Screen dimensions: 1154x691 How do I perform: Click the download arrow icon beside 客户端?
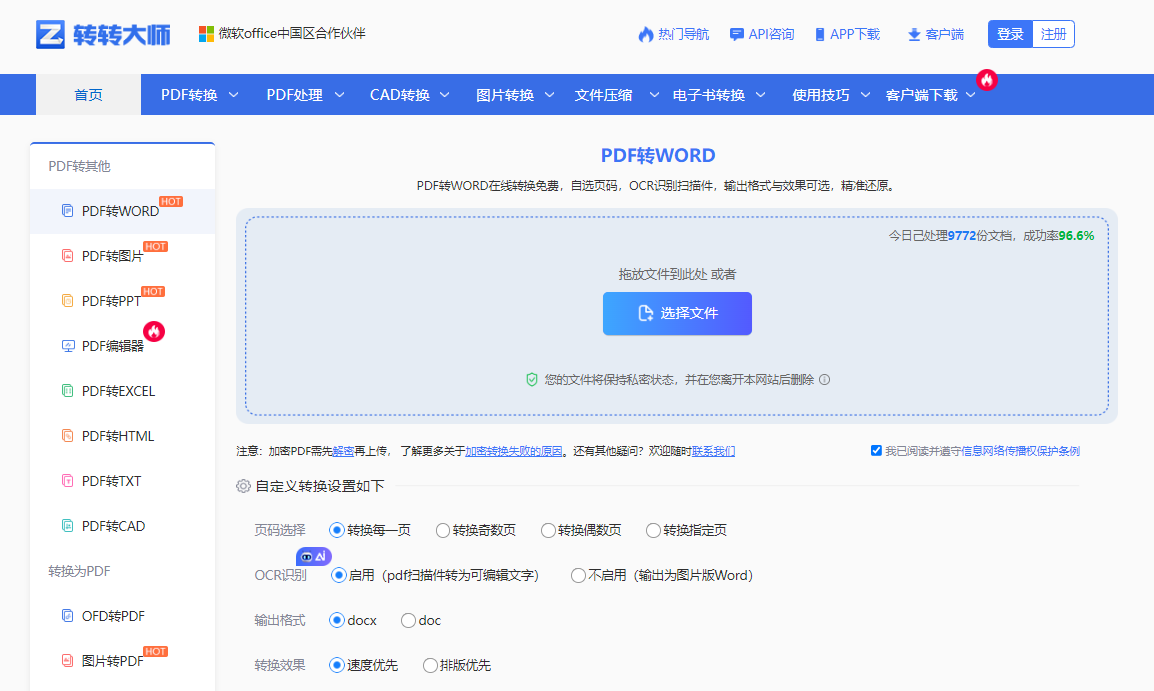pos(914,35)
